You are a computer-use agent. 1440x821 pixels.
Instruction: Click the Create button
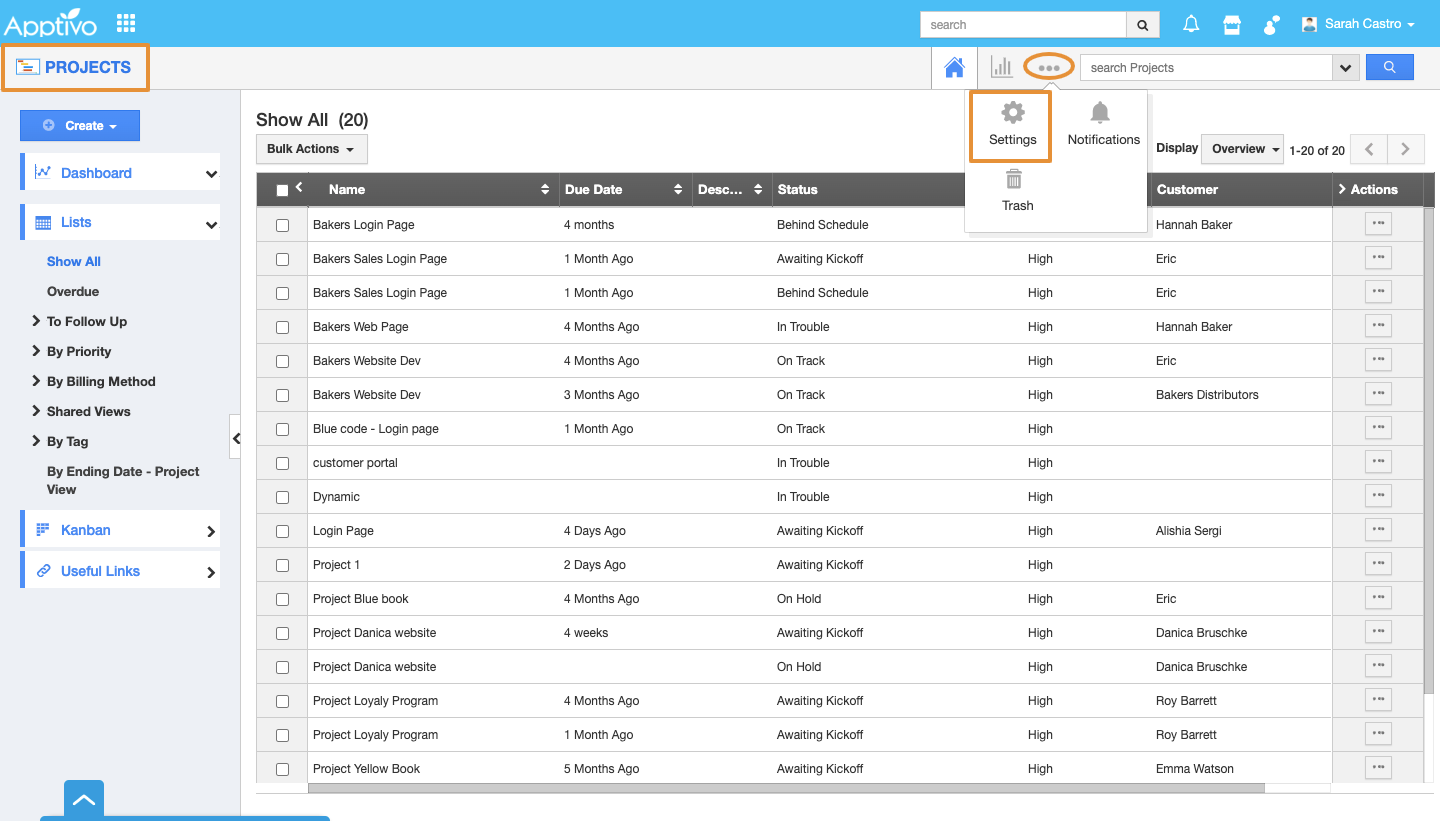click(80, 126)
